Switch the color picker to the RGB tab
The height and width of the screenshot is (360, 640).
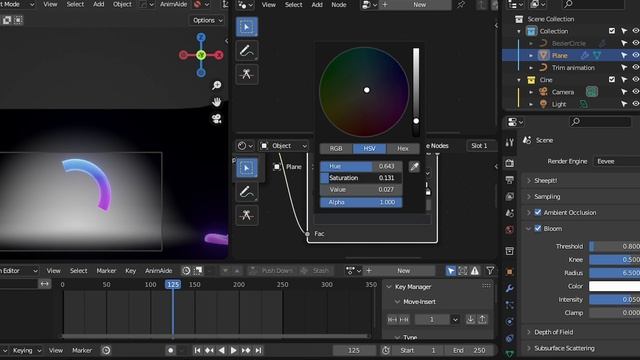(x=336, y=148)
